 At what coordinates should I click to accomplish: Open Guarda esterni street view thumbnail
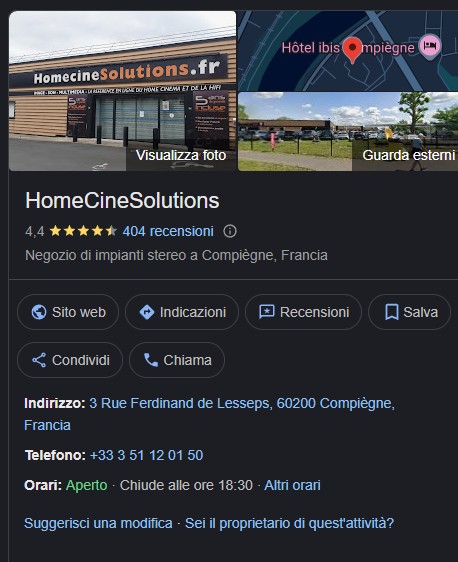(348, 132)
